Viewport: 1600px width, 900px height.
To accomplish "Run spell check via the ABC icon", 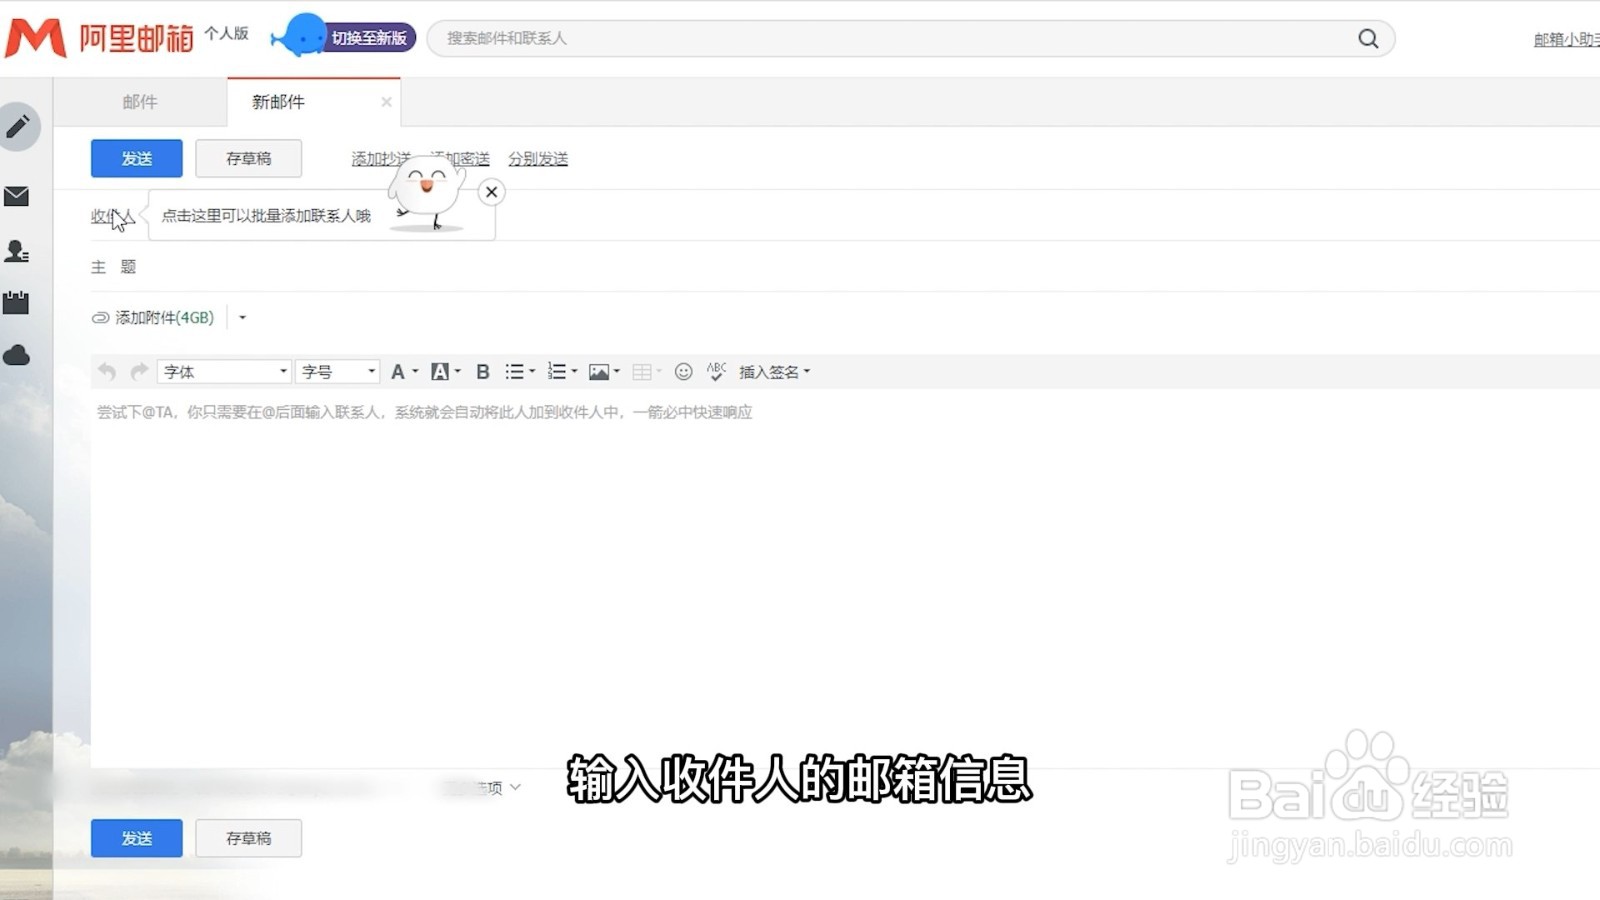I will pos(716,371).
